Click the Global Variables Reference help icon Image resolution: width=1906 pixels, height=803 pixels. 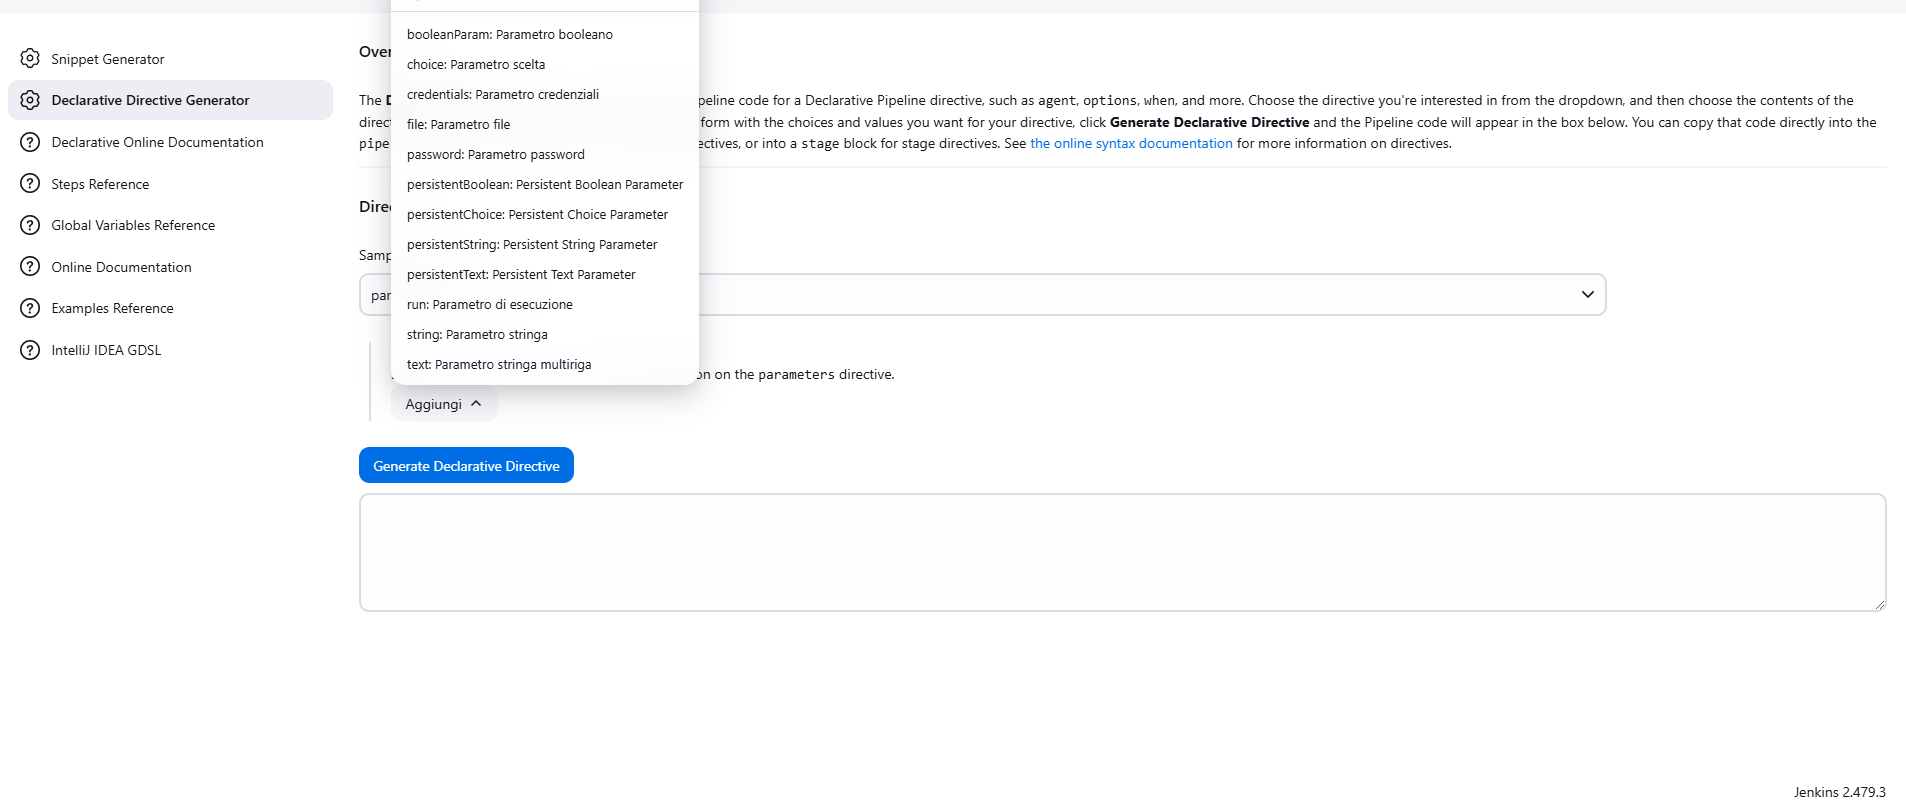(x=30, y=225)
